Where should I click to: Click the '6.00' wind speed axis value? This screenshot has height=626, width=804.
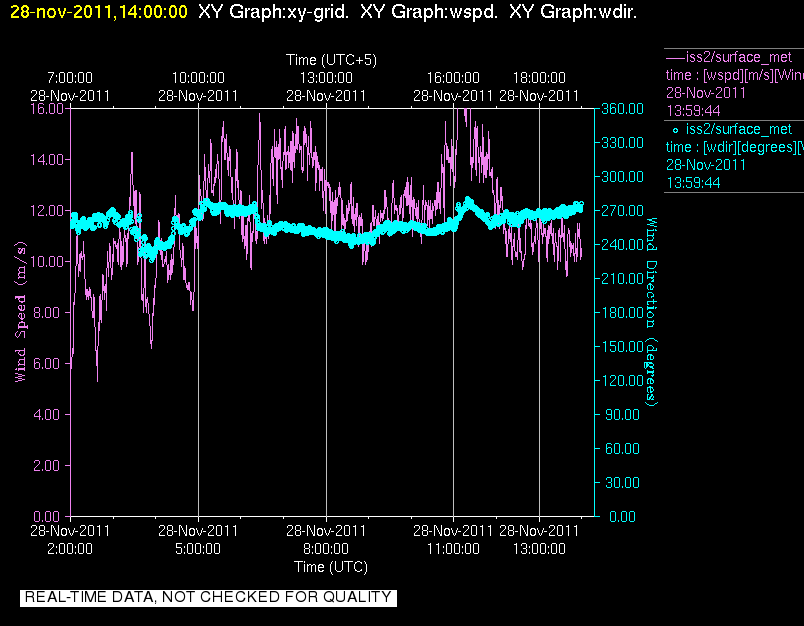[x=49, y=364]
